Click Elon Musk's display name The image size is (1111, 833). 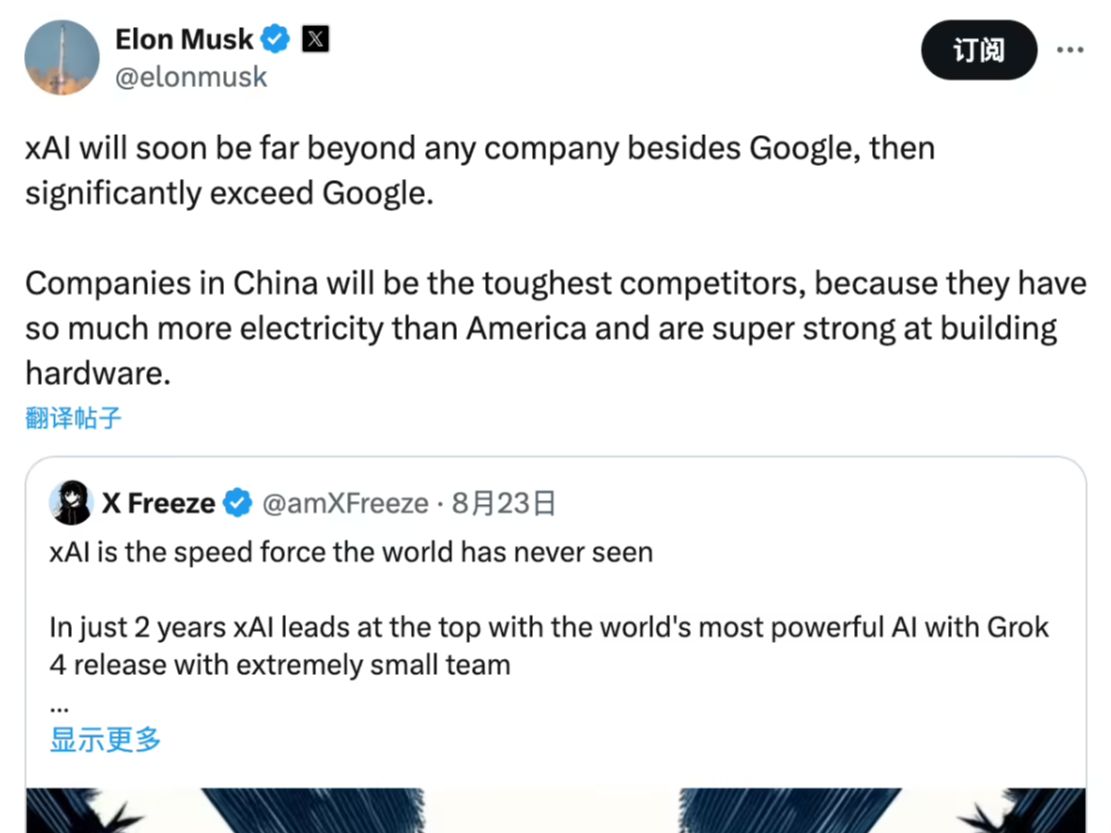185,38
